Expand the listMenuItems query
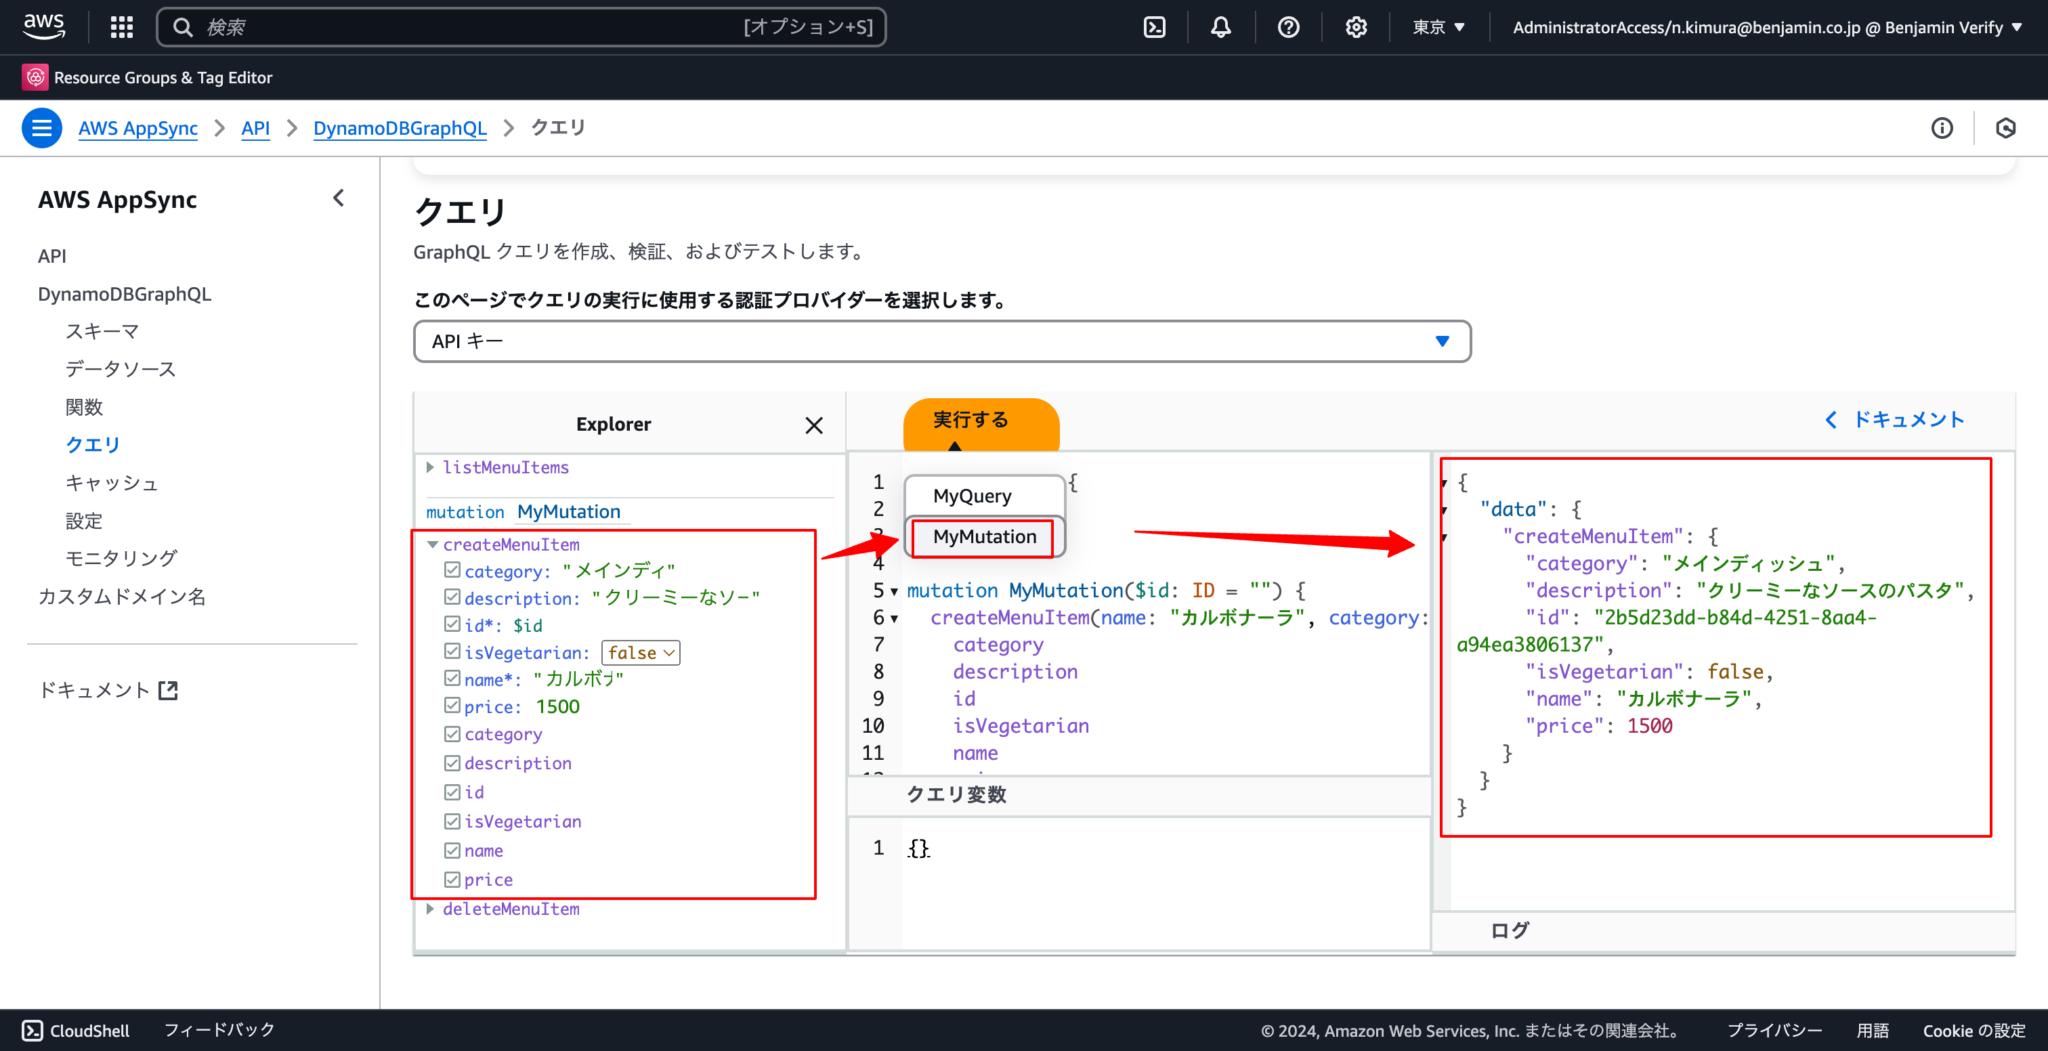The height and width of the screenshot is (1051, 2048). point(430,467)
